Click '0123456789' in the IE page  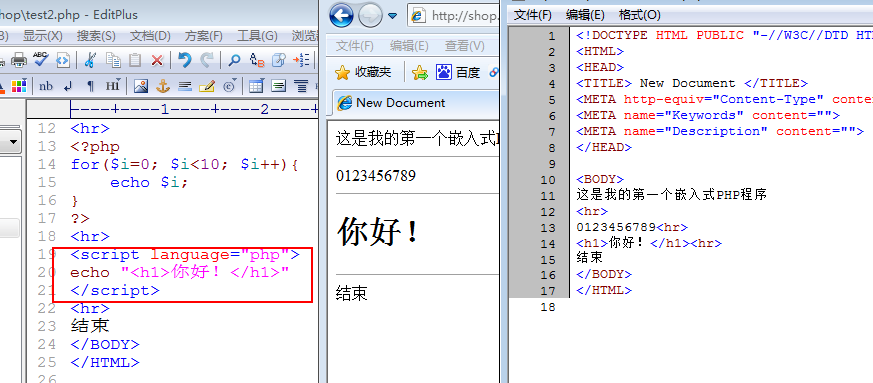376,176
